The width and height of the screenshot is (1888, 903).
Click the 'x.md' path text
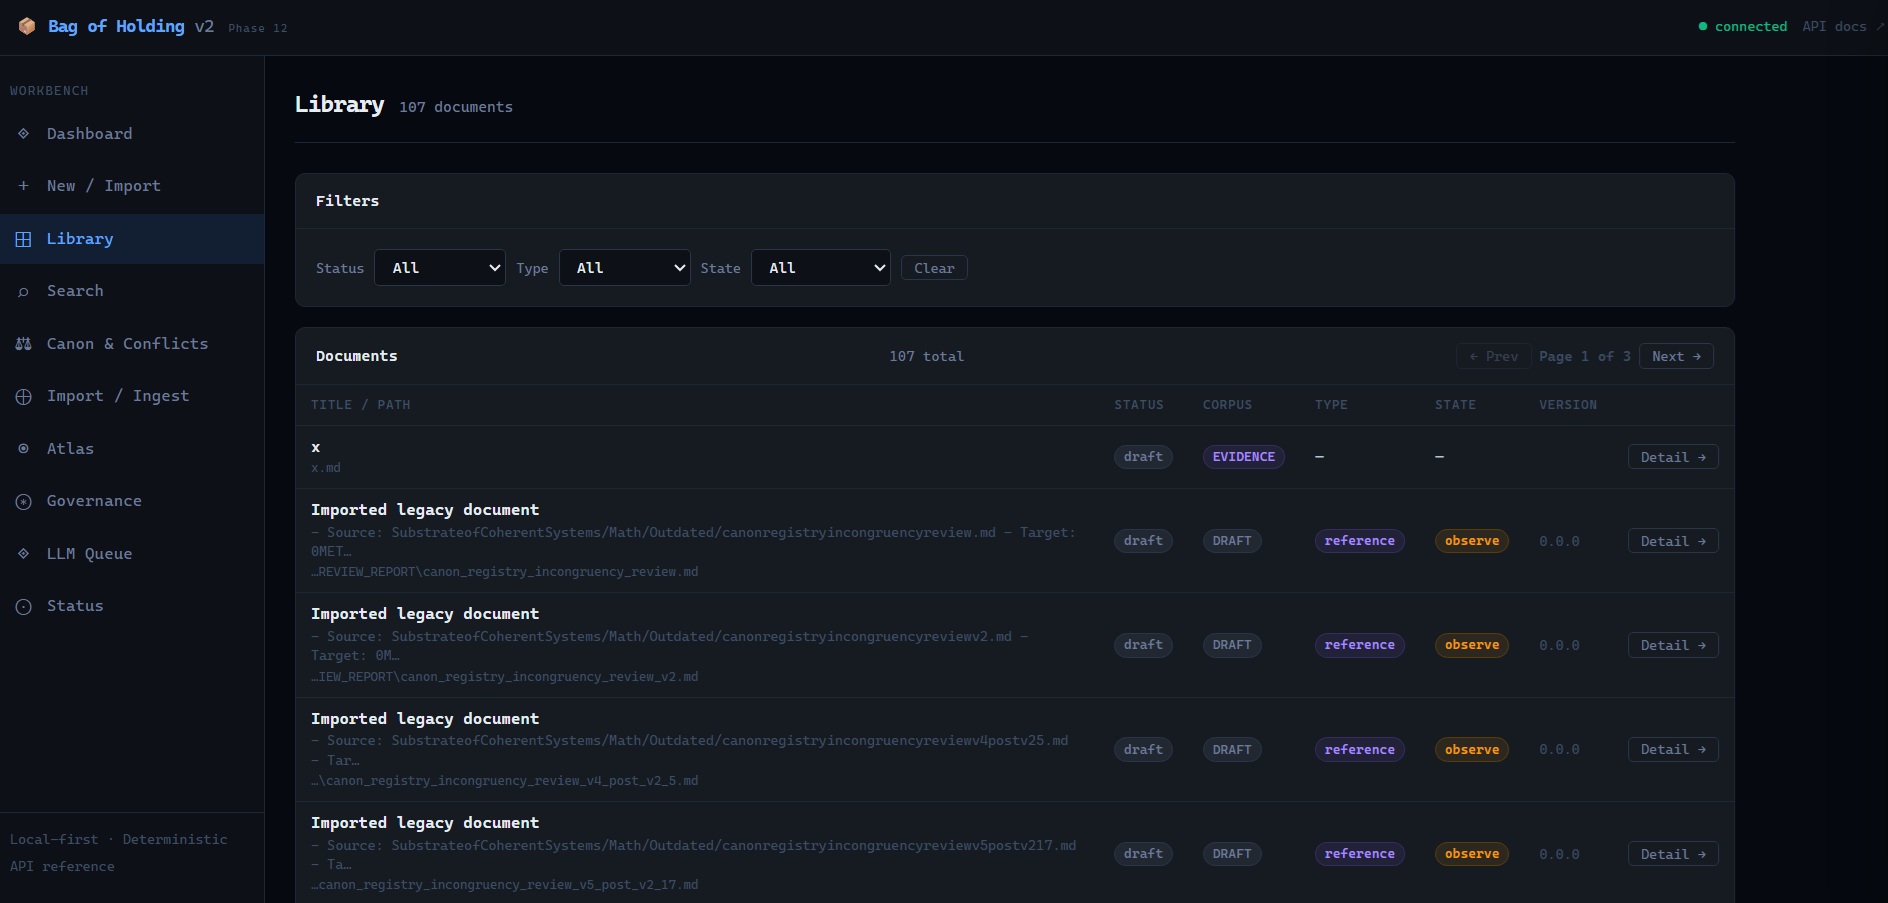[x=326, y=468]
